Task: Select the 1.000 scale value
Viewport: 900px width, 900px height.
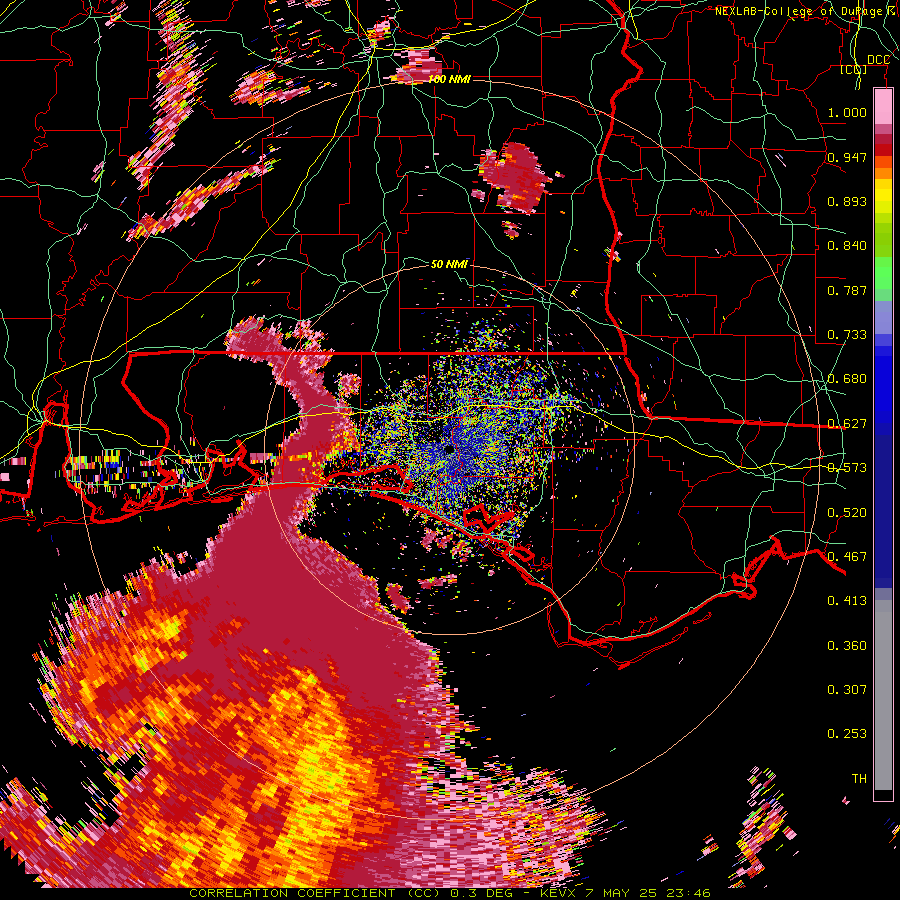Action: [847, 112]
